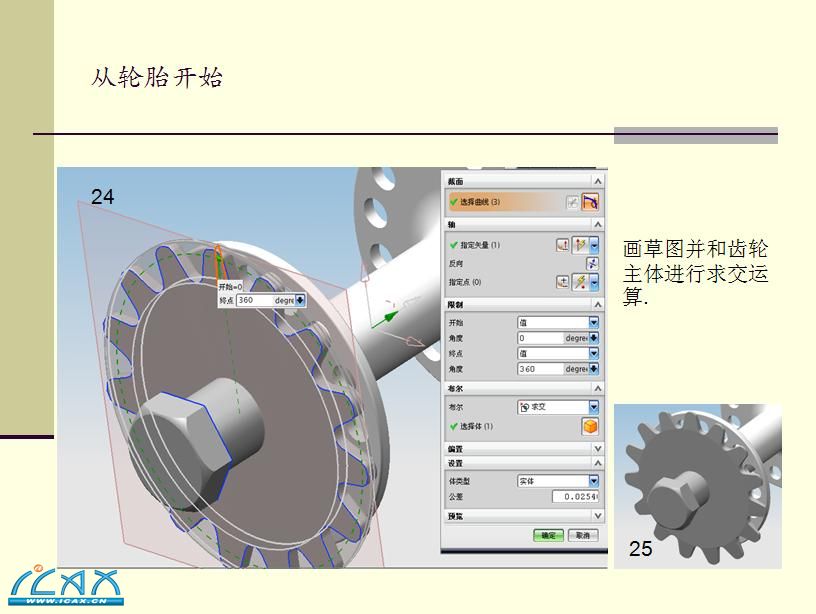816x614 pixels.
Task: Click the on-screen 终点 360 input in viewport
Action: click(x=254, y=300)
